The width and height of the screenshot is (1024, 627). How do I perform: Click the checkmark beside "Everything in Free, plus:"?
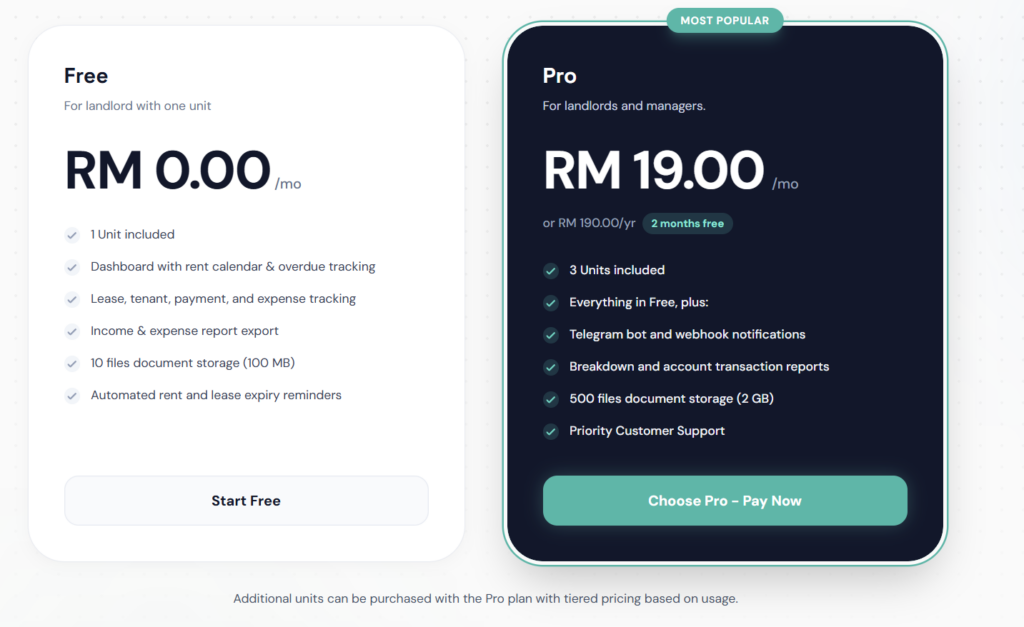[x=550, y=303]
